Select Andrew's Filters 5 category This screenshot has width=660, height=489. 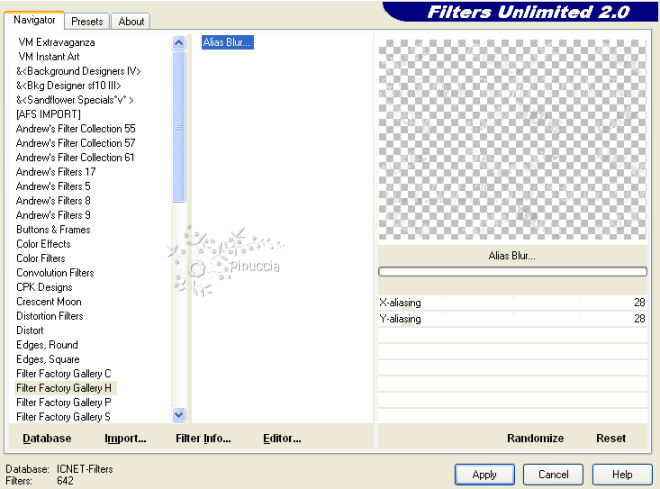point(53,186)
